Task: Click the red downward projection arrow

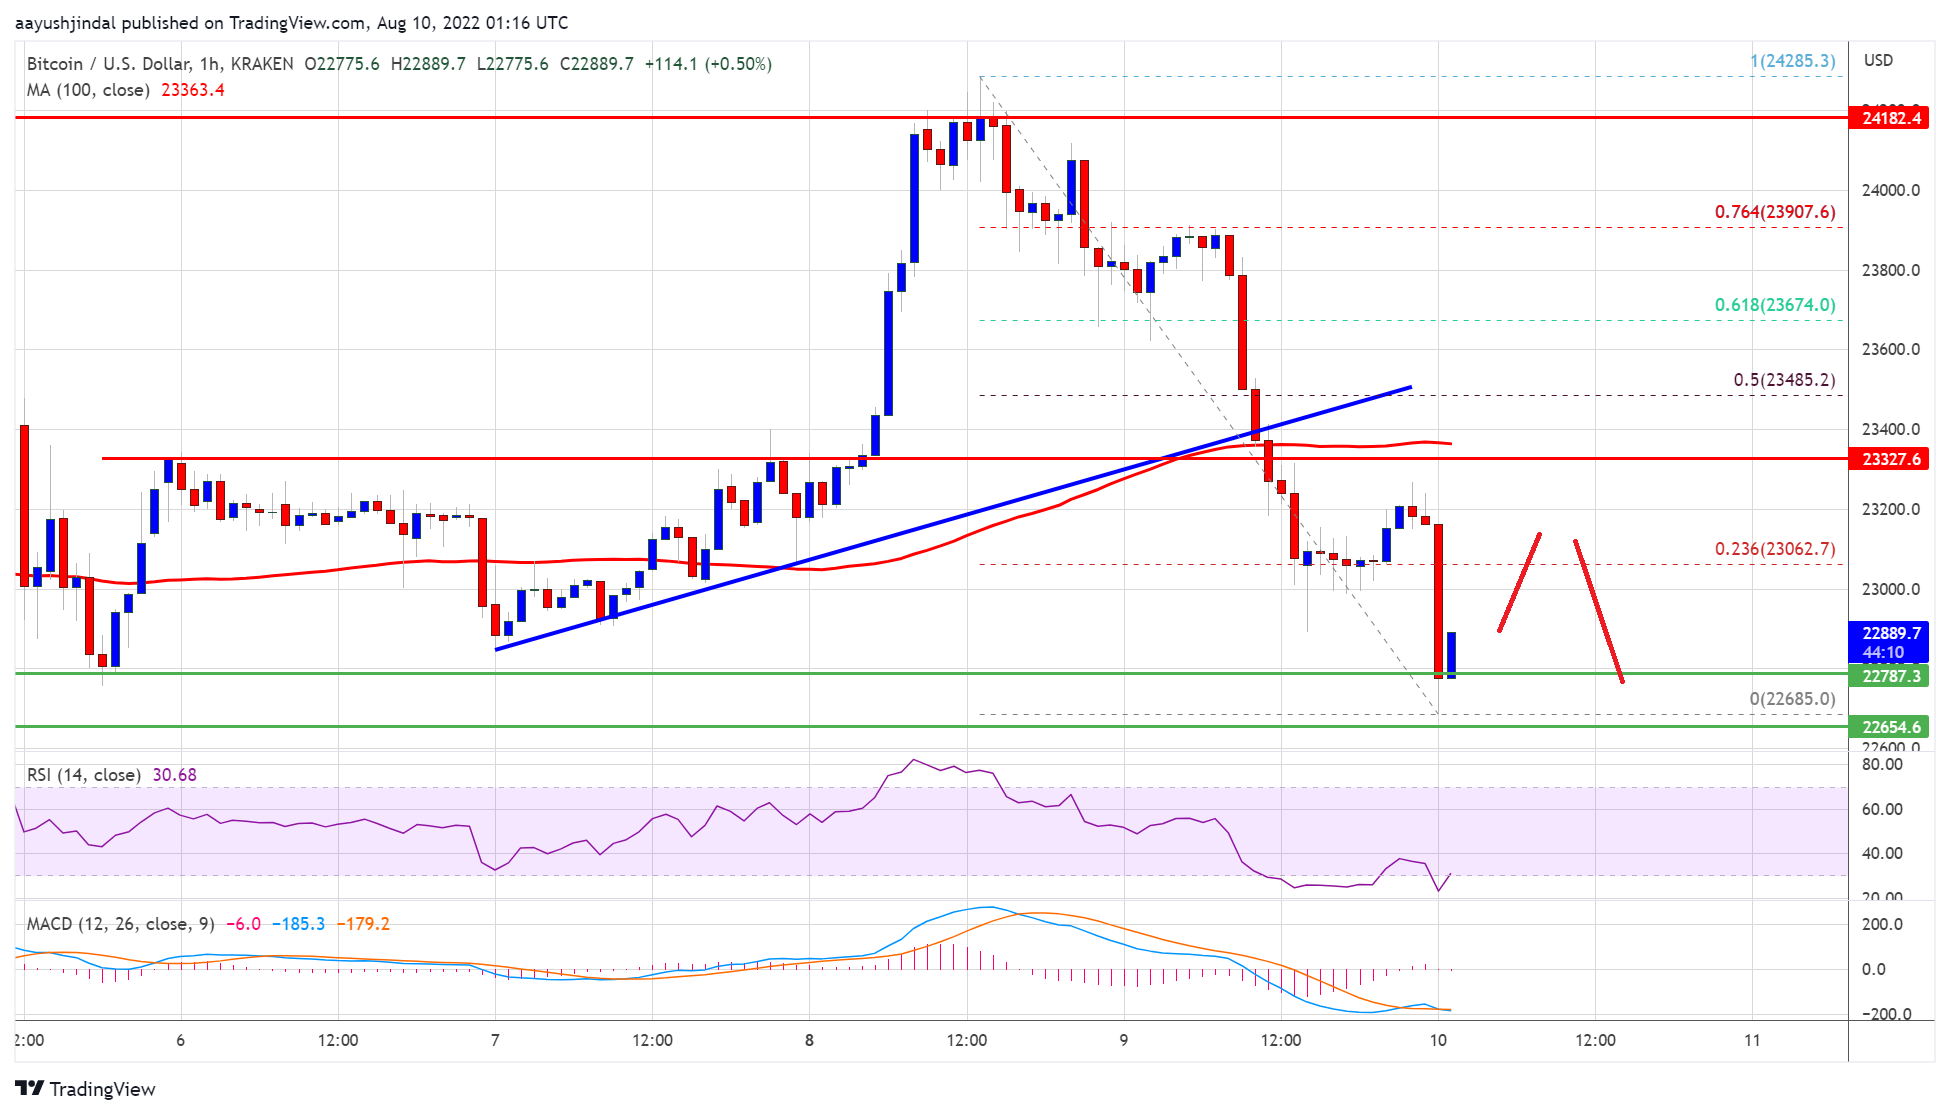Action: (1598, 610)
